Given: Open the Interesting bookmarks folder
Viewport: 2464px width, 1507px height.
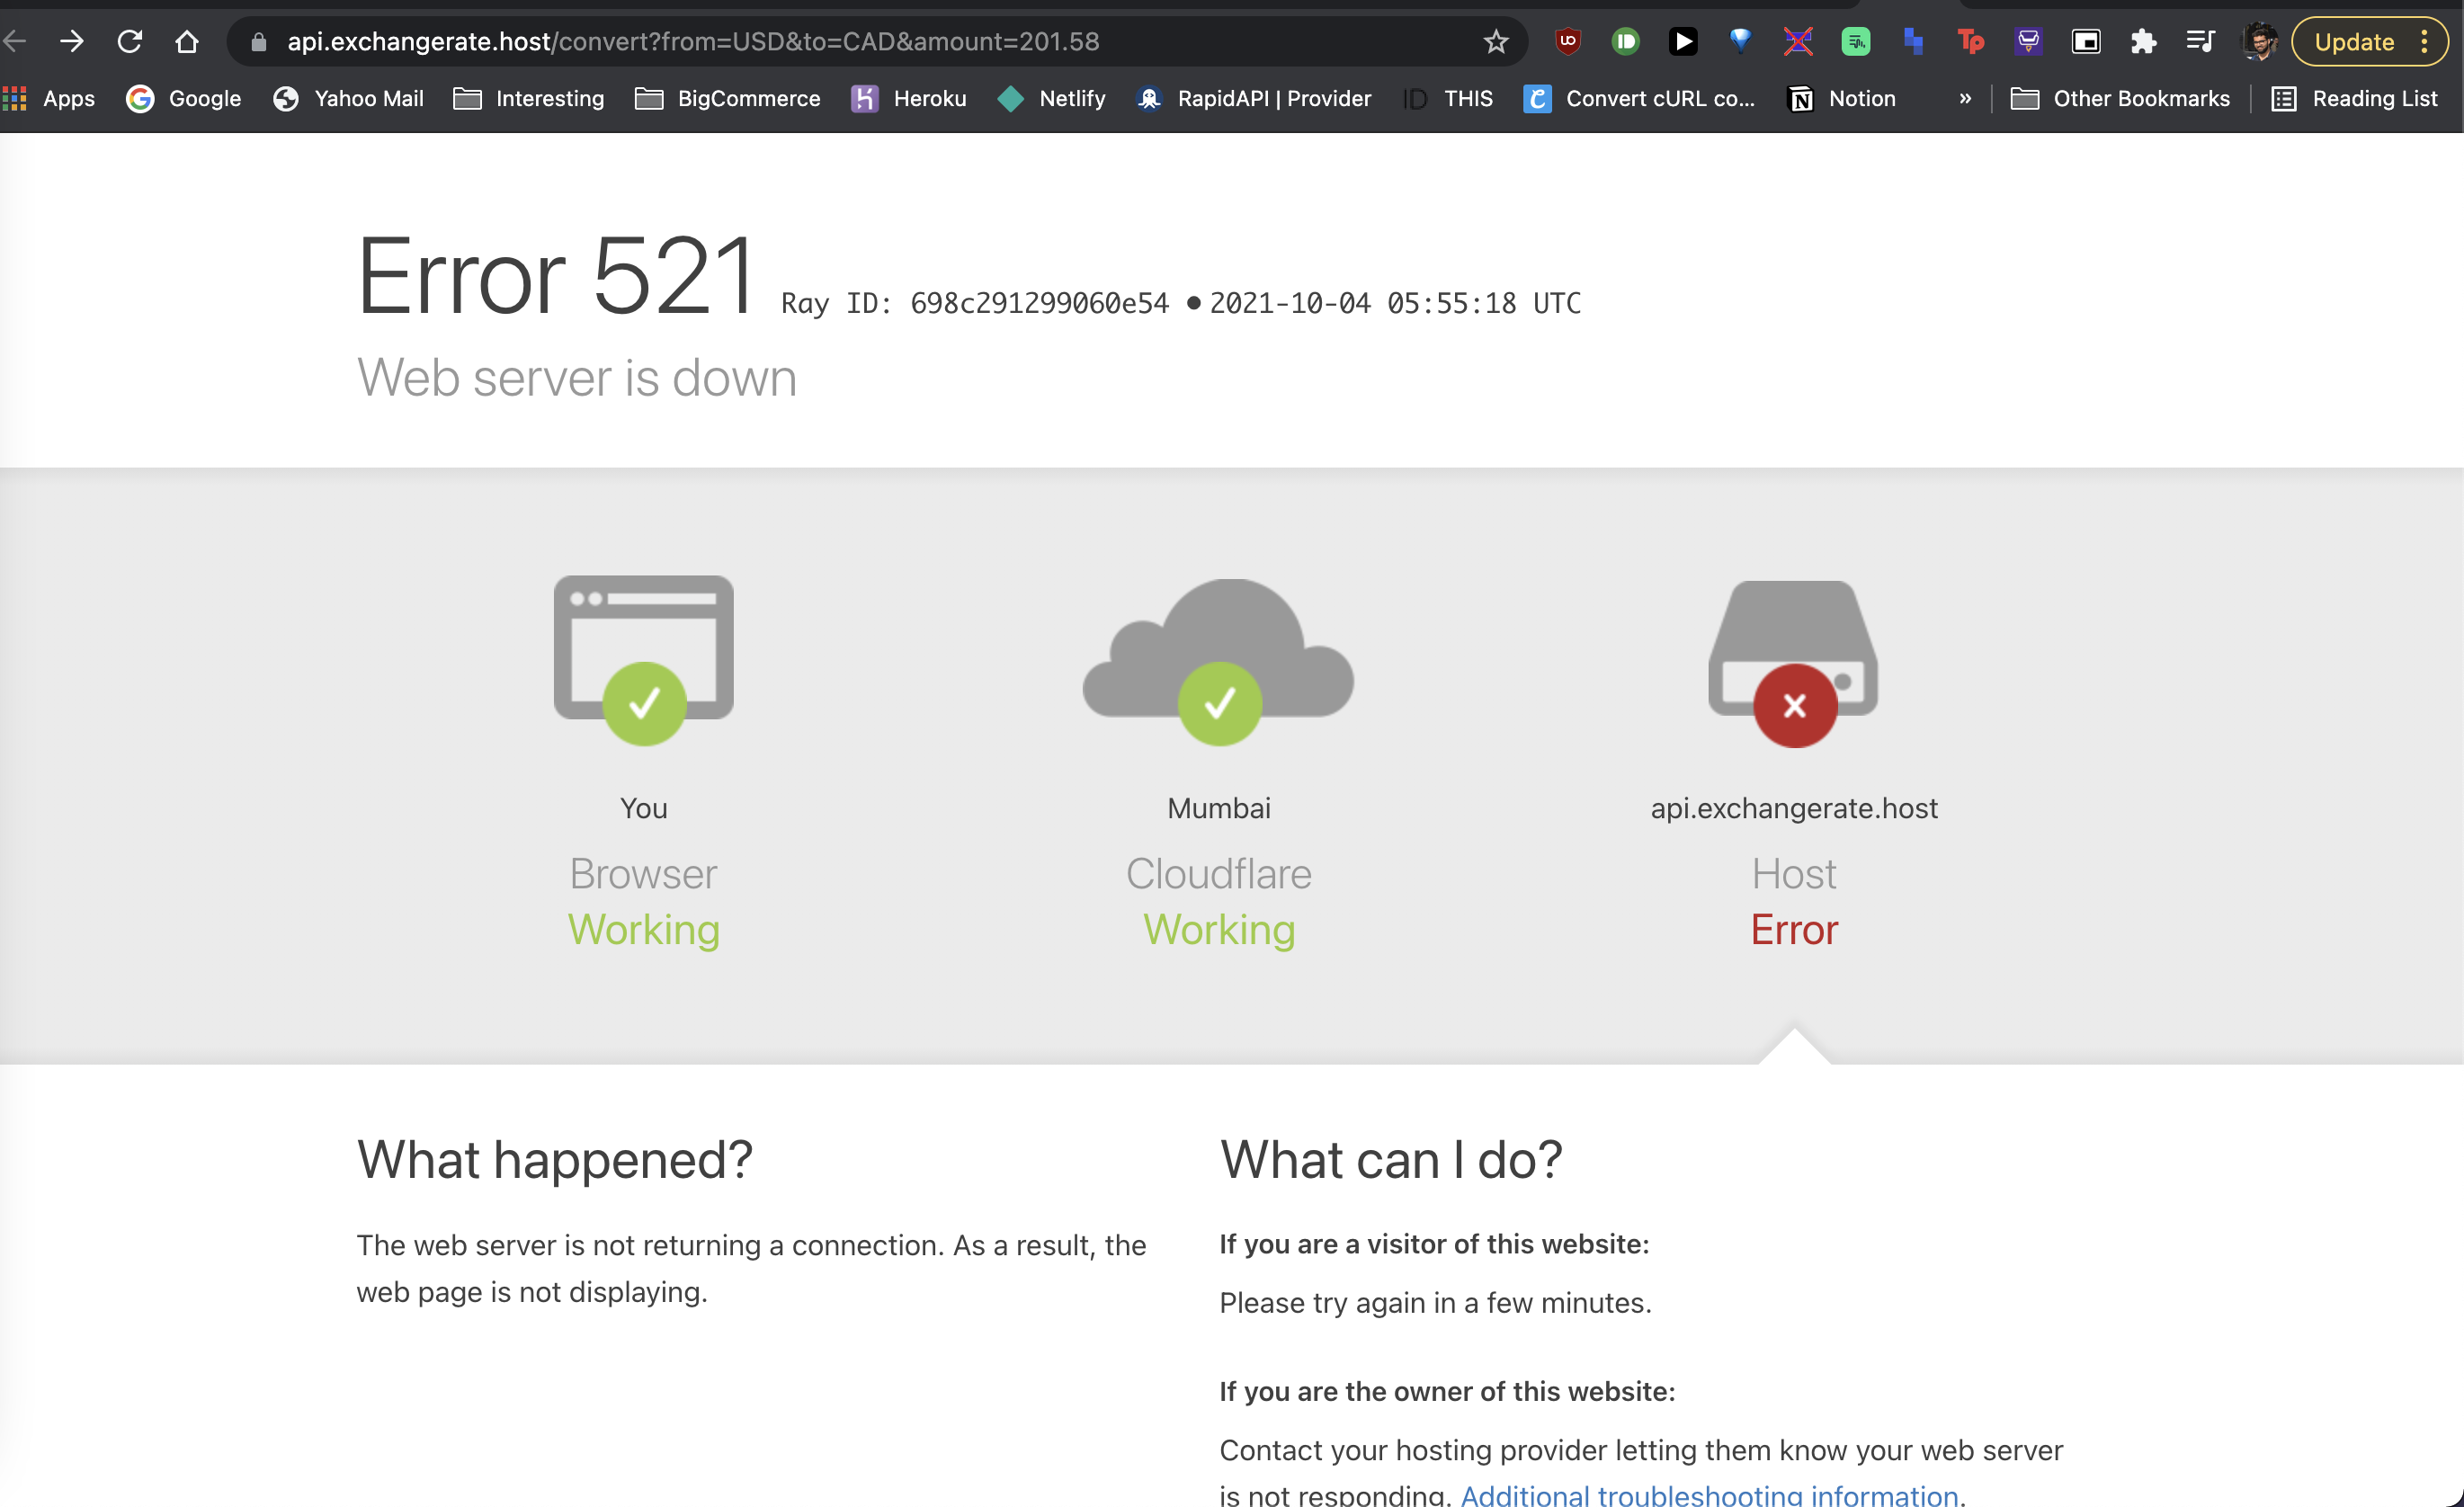Looking at the screenshot, I should [528, 98].
